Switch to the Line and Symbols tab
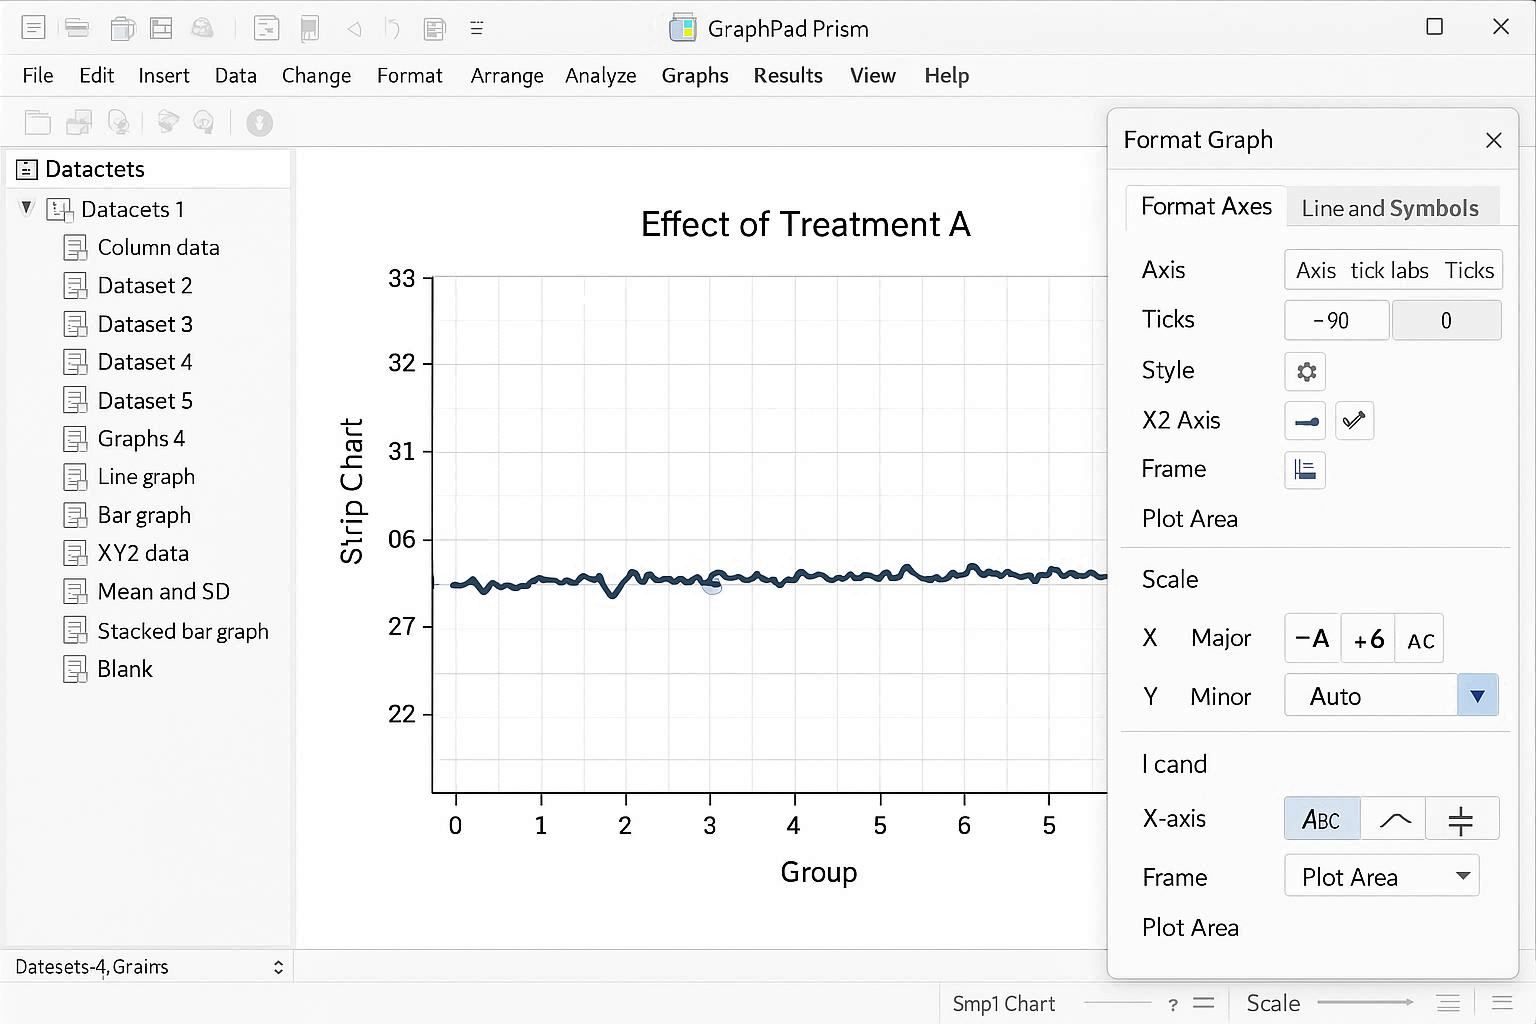The image size is (1536, 1024). [x=1390, y=208]
